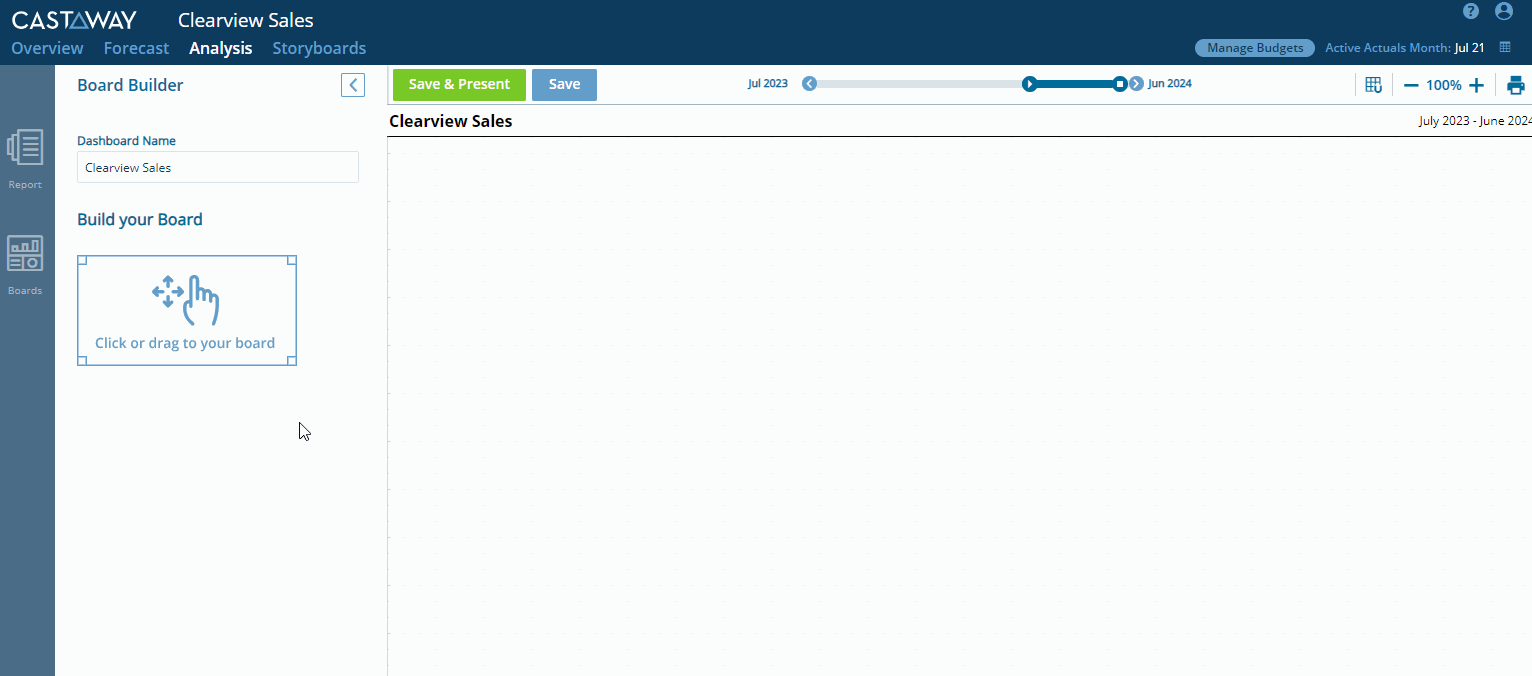
Task: Click the Clearview Sales header title
Action: click(x=245, y=20)
